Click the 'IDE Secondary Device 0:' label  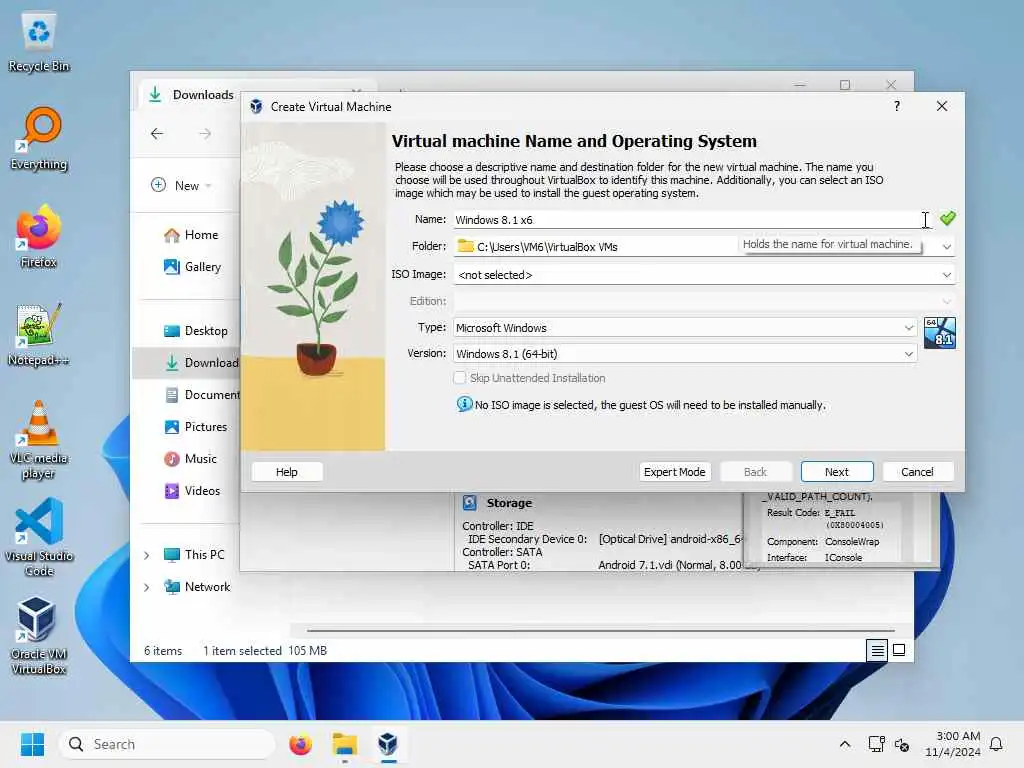coord(527,539)
